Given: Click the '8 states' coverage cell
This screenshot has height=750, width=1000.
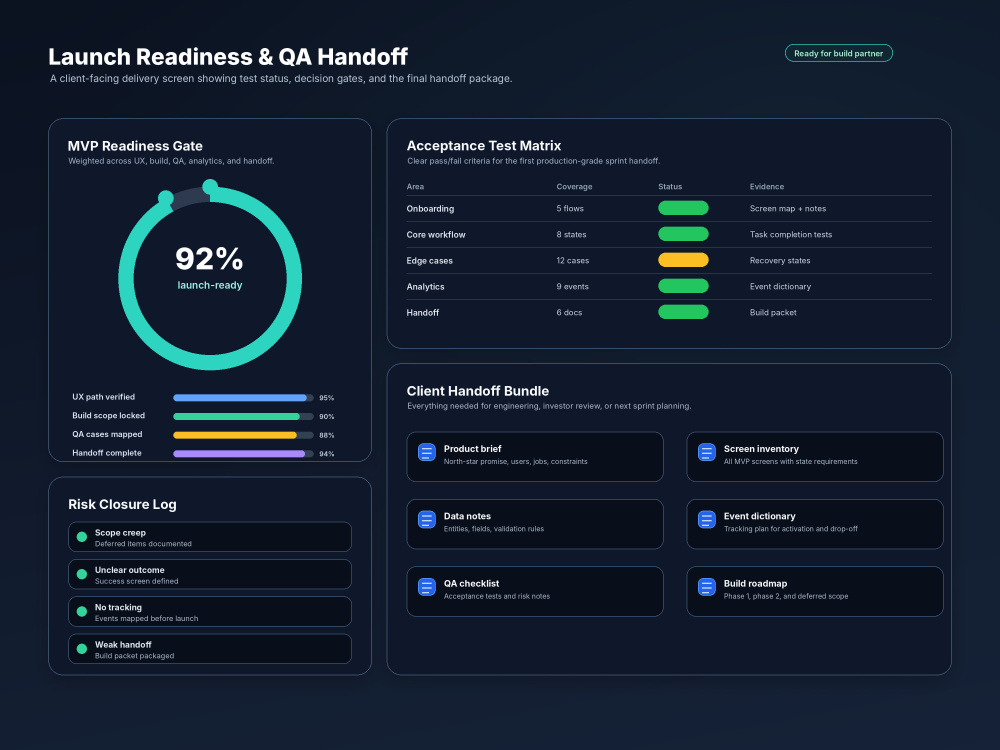Looking at the screenshot, I should coord(571,235).
